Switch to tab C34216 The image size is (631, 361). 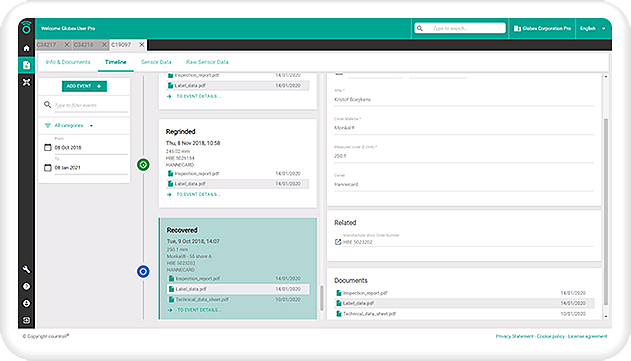pos(84,45)
